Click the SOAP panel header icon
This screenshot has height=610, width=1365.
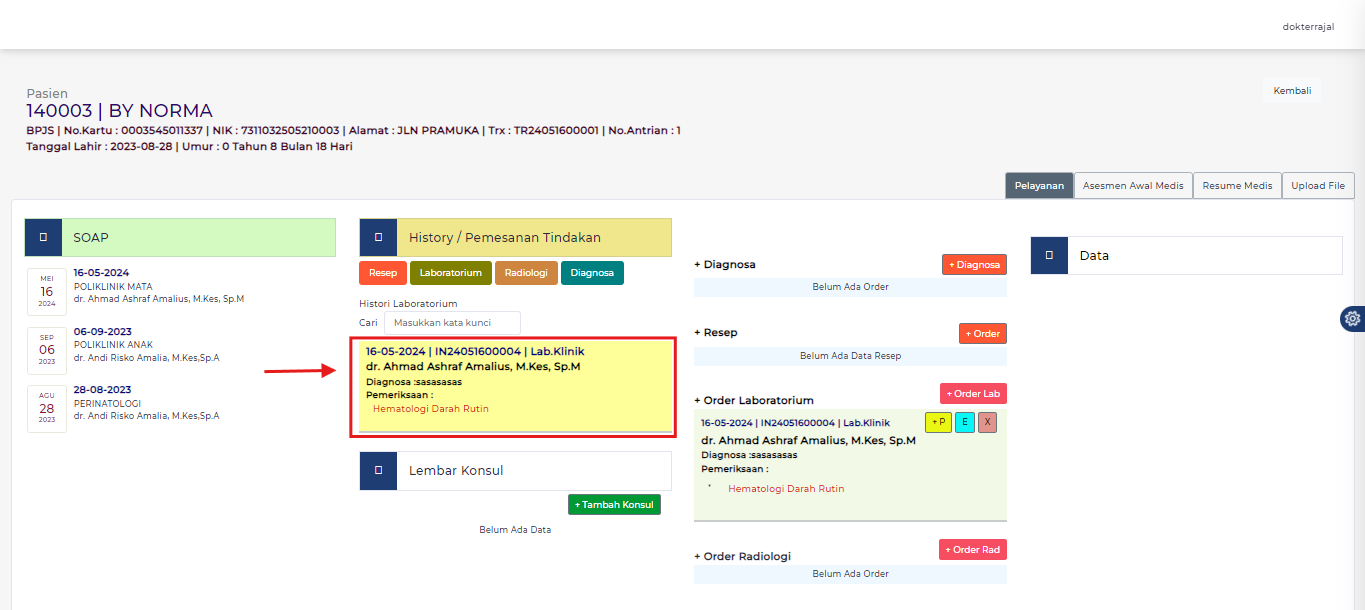[43, 238]
